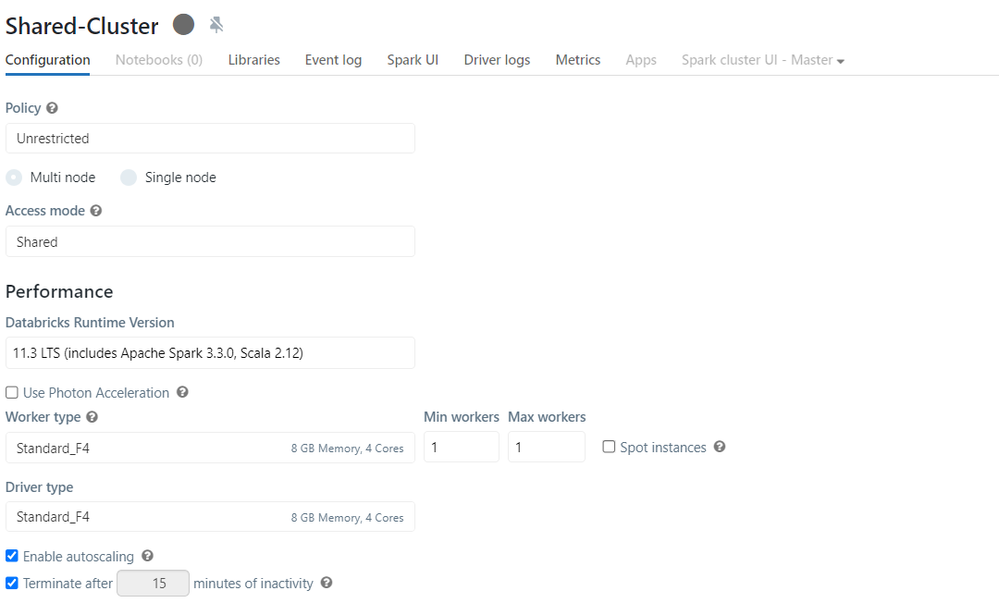Expand the Worker type Standard_F4 dropdown
999x614 pixels.
coord(210,448)
